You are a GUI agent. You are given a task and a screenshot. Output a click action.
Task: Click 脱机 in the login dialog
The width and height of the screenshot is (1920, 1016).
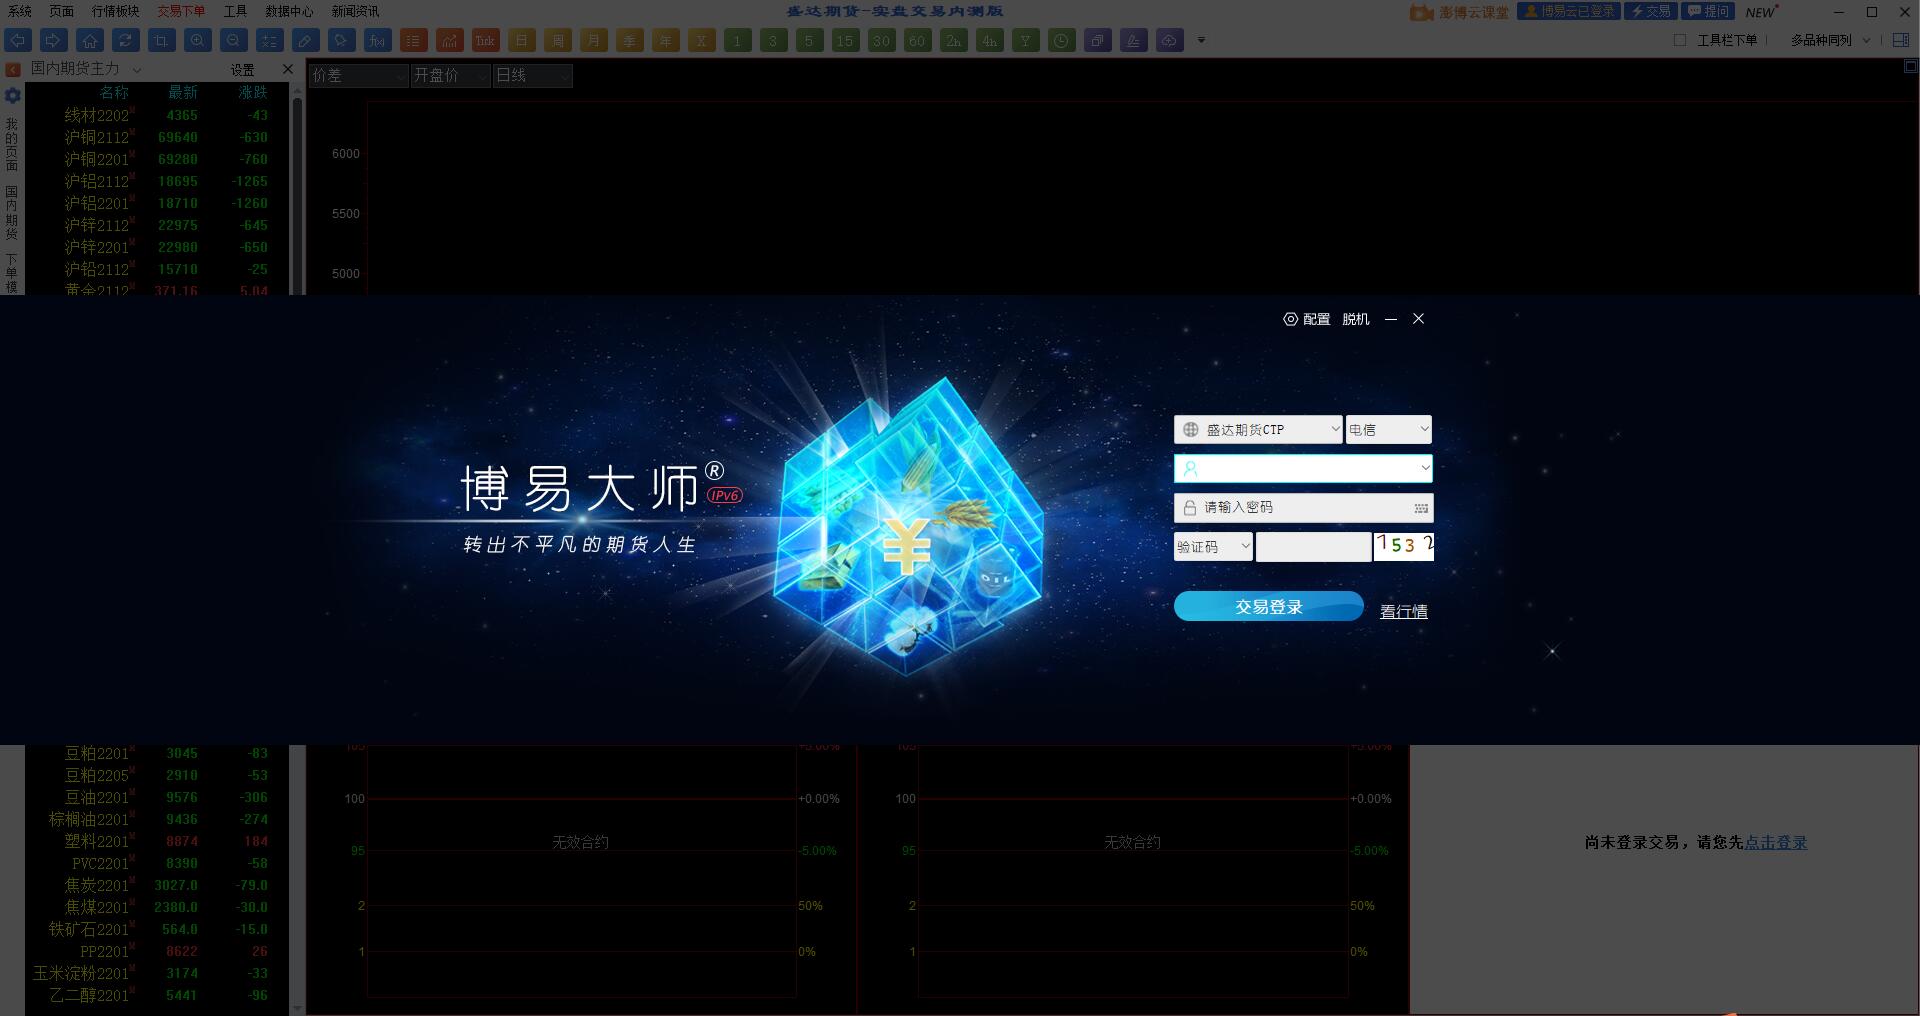[x=1356, y=319]
